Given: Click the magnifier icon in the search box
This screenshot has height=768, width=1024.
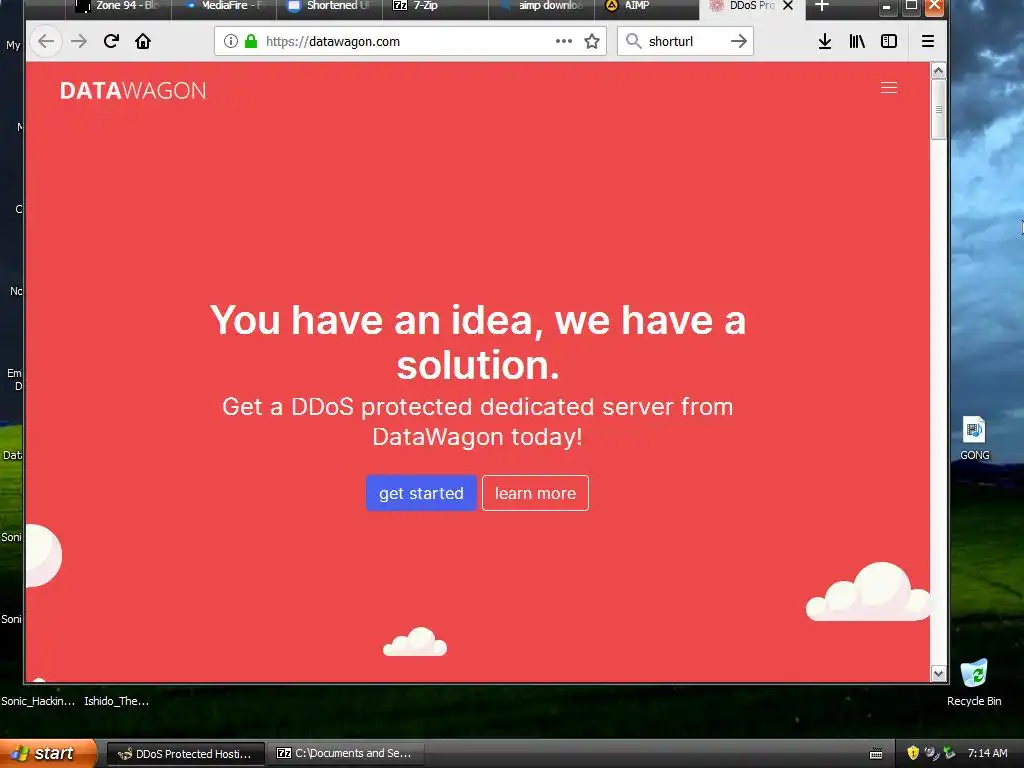Looking at the screenshot, I should (633, 41).
